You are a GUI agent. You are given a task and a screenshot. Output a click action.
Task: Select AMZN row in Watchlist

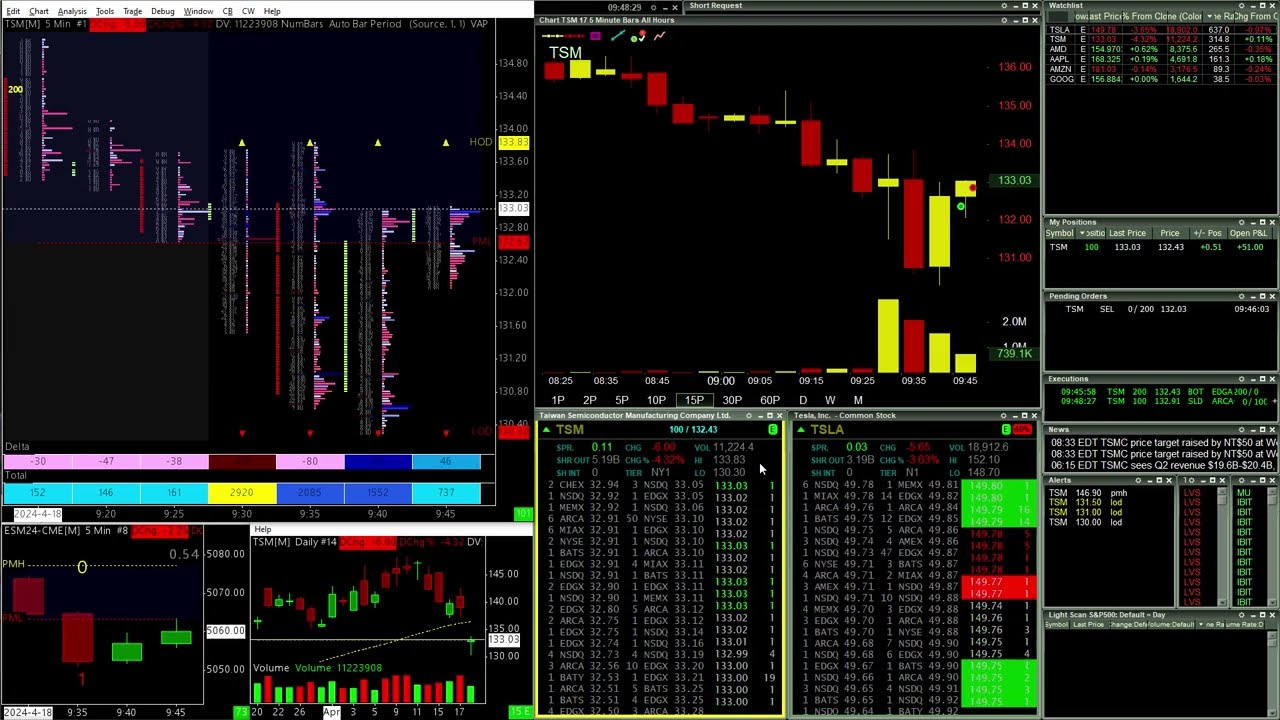[1160, 69]
